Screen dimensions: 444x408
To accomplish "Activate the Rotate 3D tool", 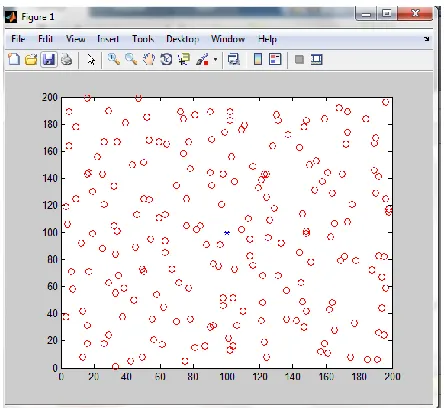I will coord(166,60).
